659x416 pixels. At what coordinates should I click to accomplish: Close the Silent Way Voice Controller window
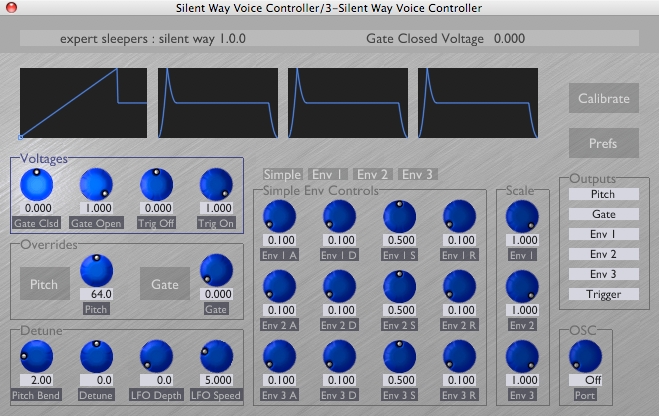click(11, 7)
